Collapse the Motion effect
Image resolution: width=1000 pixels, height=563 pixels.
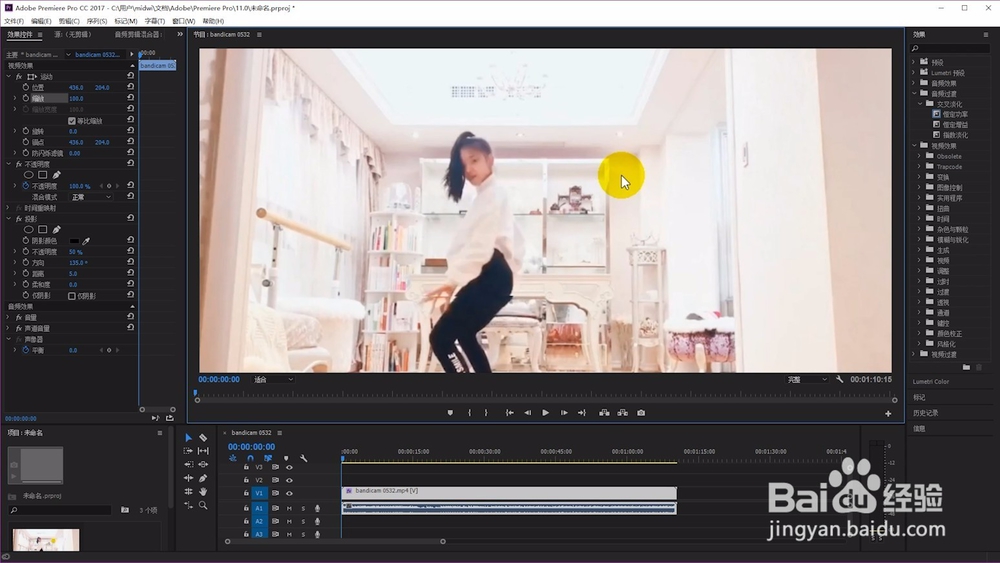[x=8, y=77]
